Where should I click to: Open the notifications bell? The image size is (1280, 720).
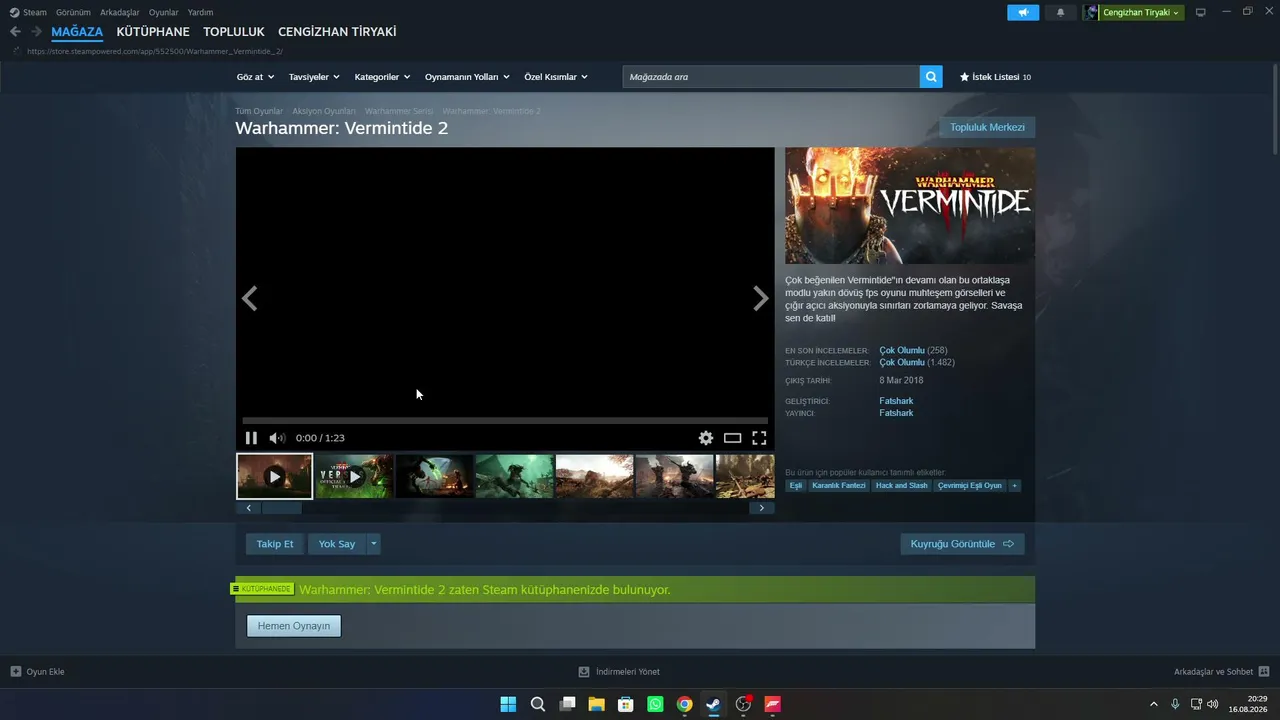pos(1061,13)
